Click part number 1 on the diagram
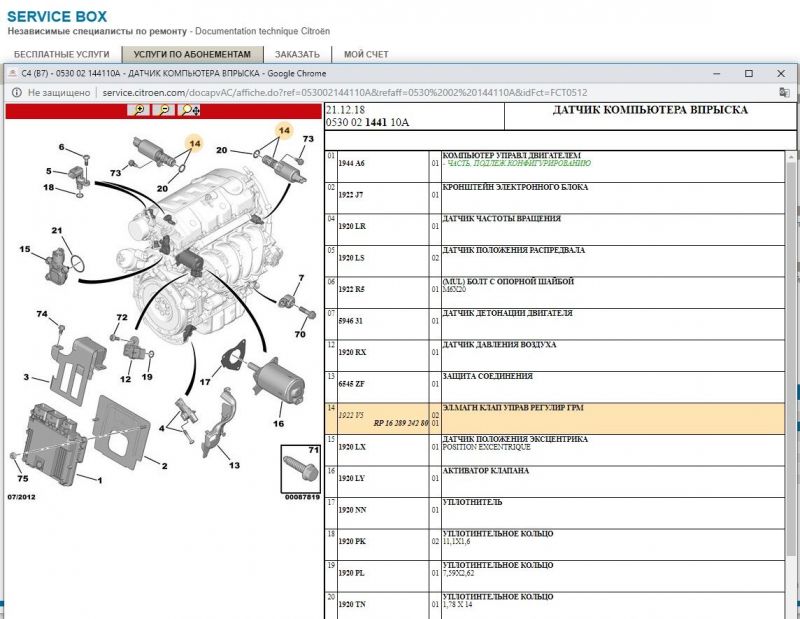 click(98, 481)
